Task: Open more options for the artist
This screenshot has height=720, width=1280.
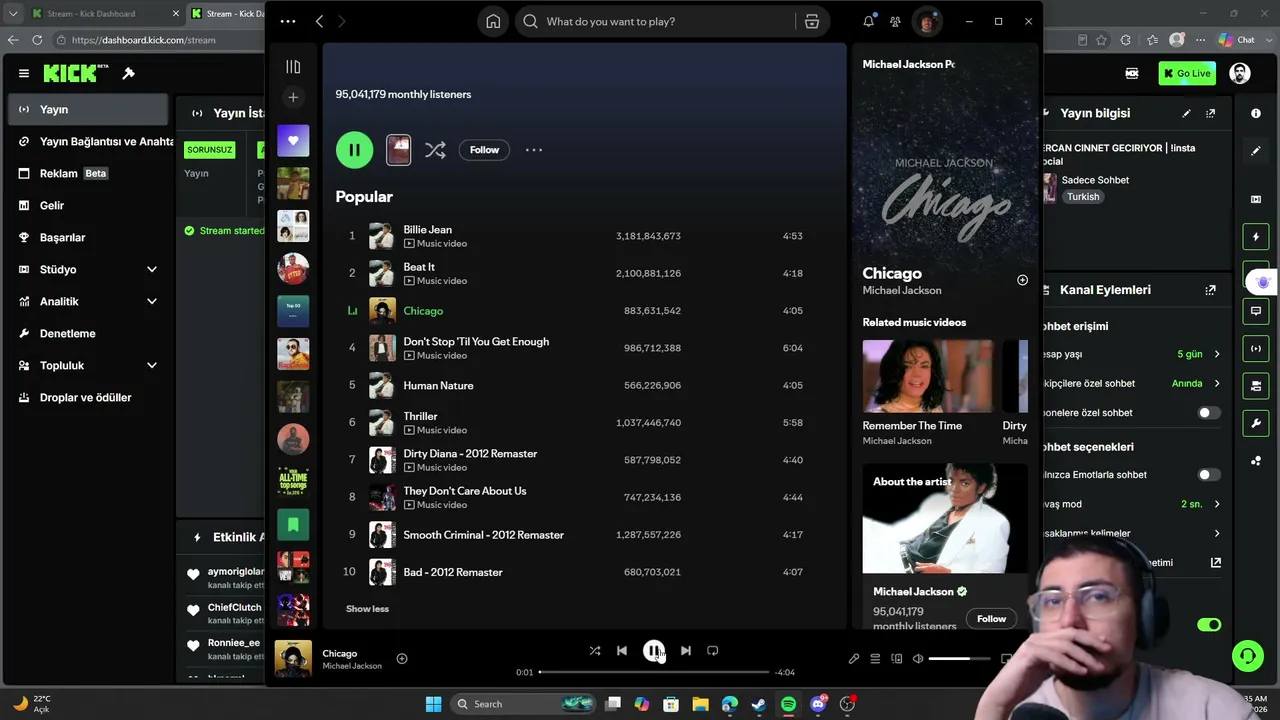Action: click(x=534, y=150)
